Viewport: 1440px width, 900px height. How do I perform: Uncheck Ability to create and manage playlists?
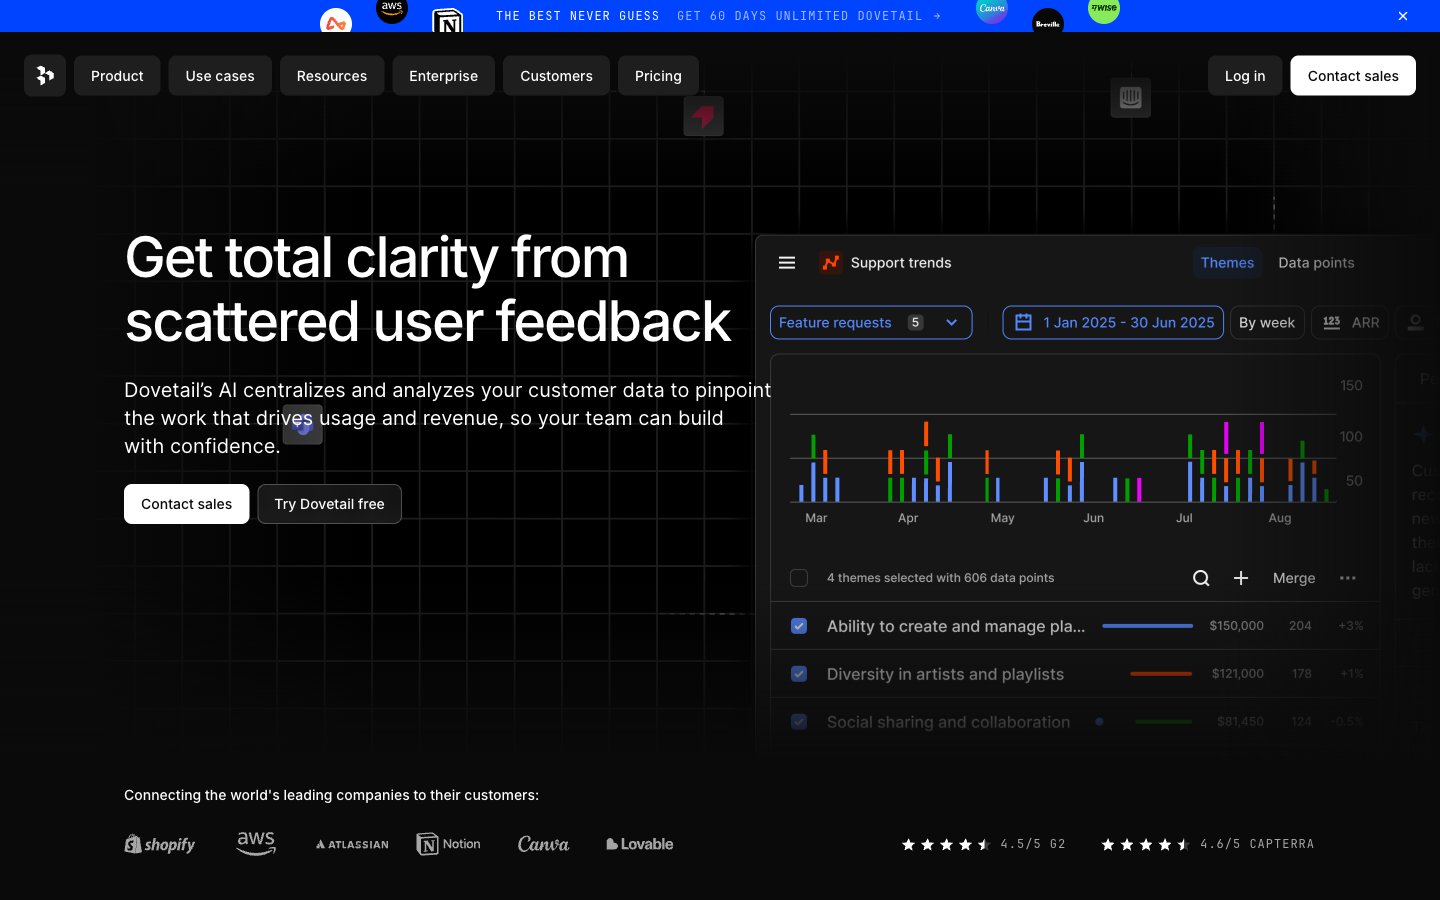(x=799, y=626)
